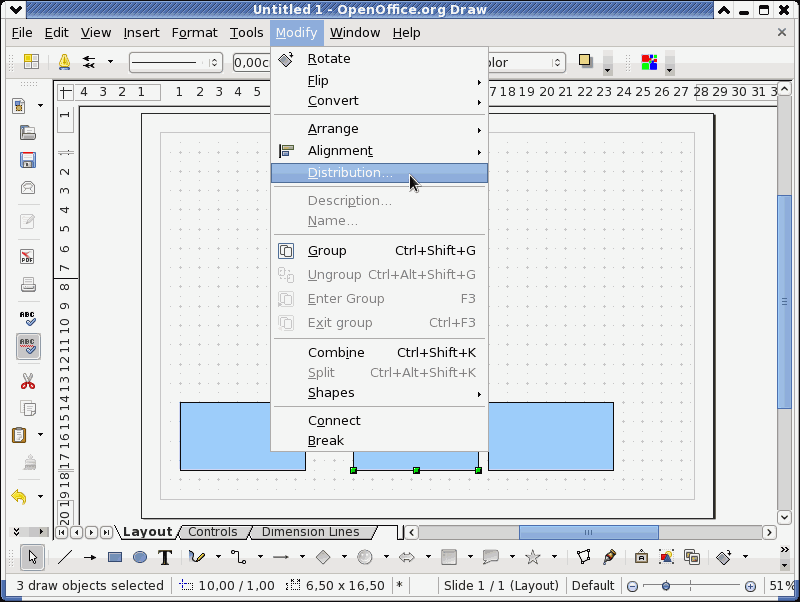Open the File menu
Screen dimensions: 800x602
coord(22,33)
